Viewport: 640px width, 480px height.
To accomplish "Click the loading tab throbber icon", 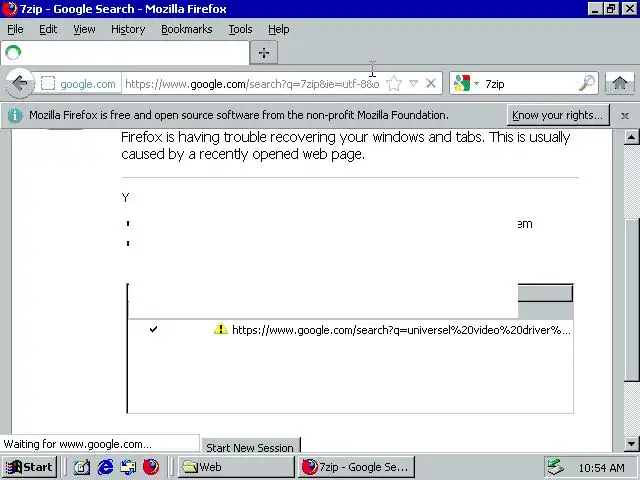I will tap(13, 52).
